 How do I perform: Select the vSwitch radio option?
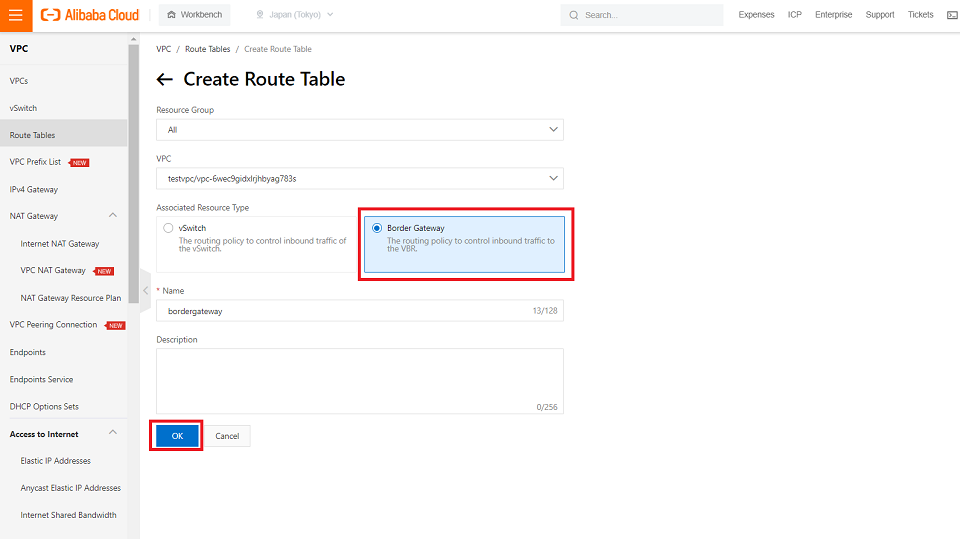(x=168, y=228)
